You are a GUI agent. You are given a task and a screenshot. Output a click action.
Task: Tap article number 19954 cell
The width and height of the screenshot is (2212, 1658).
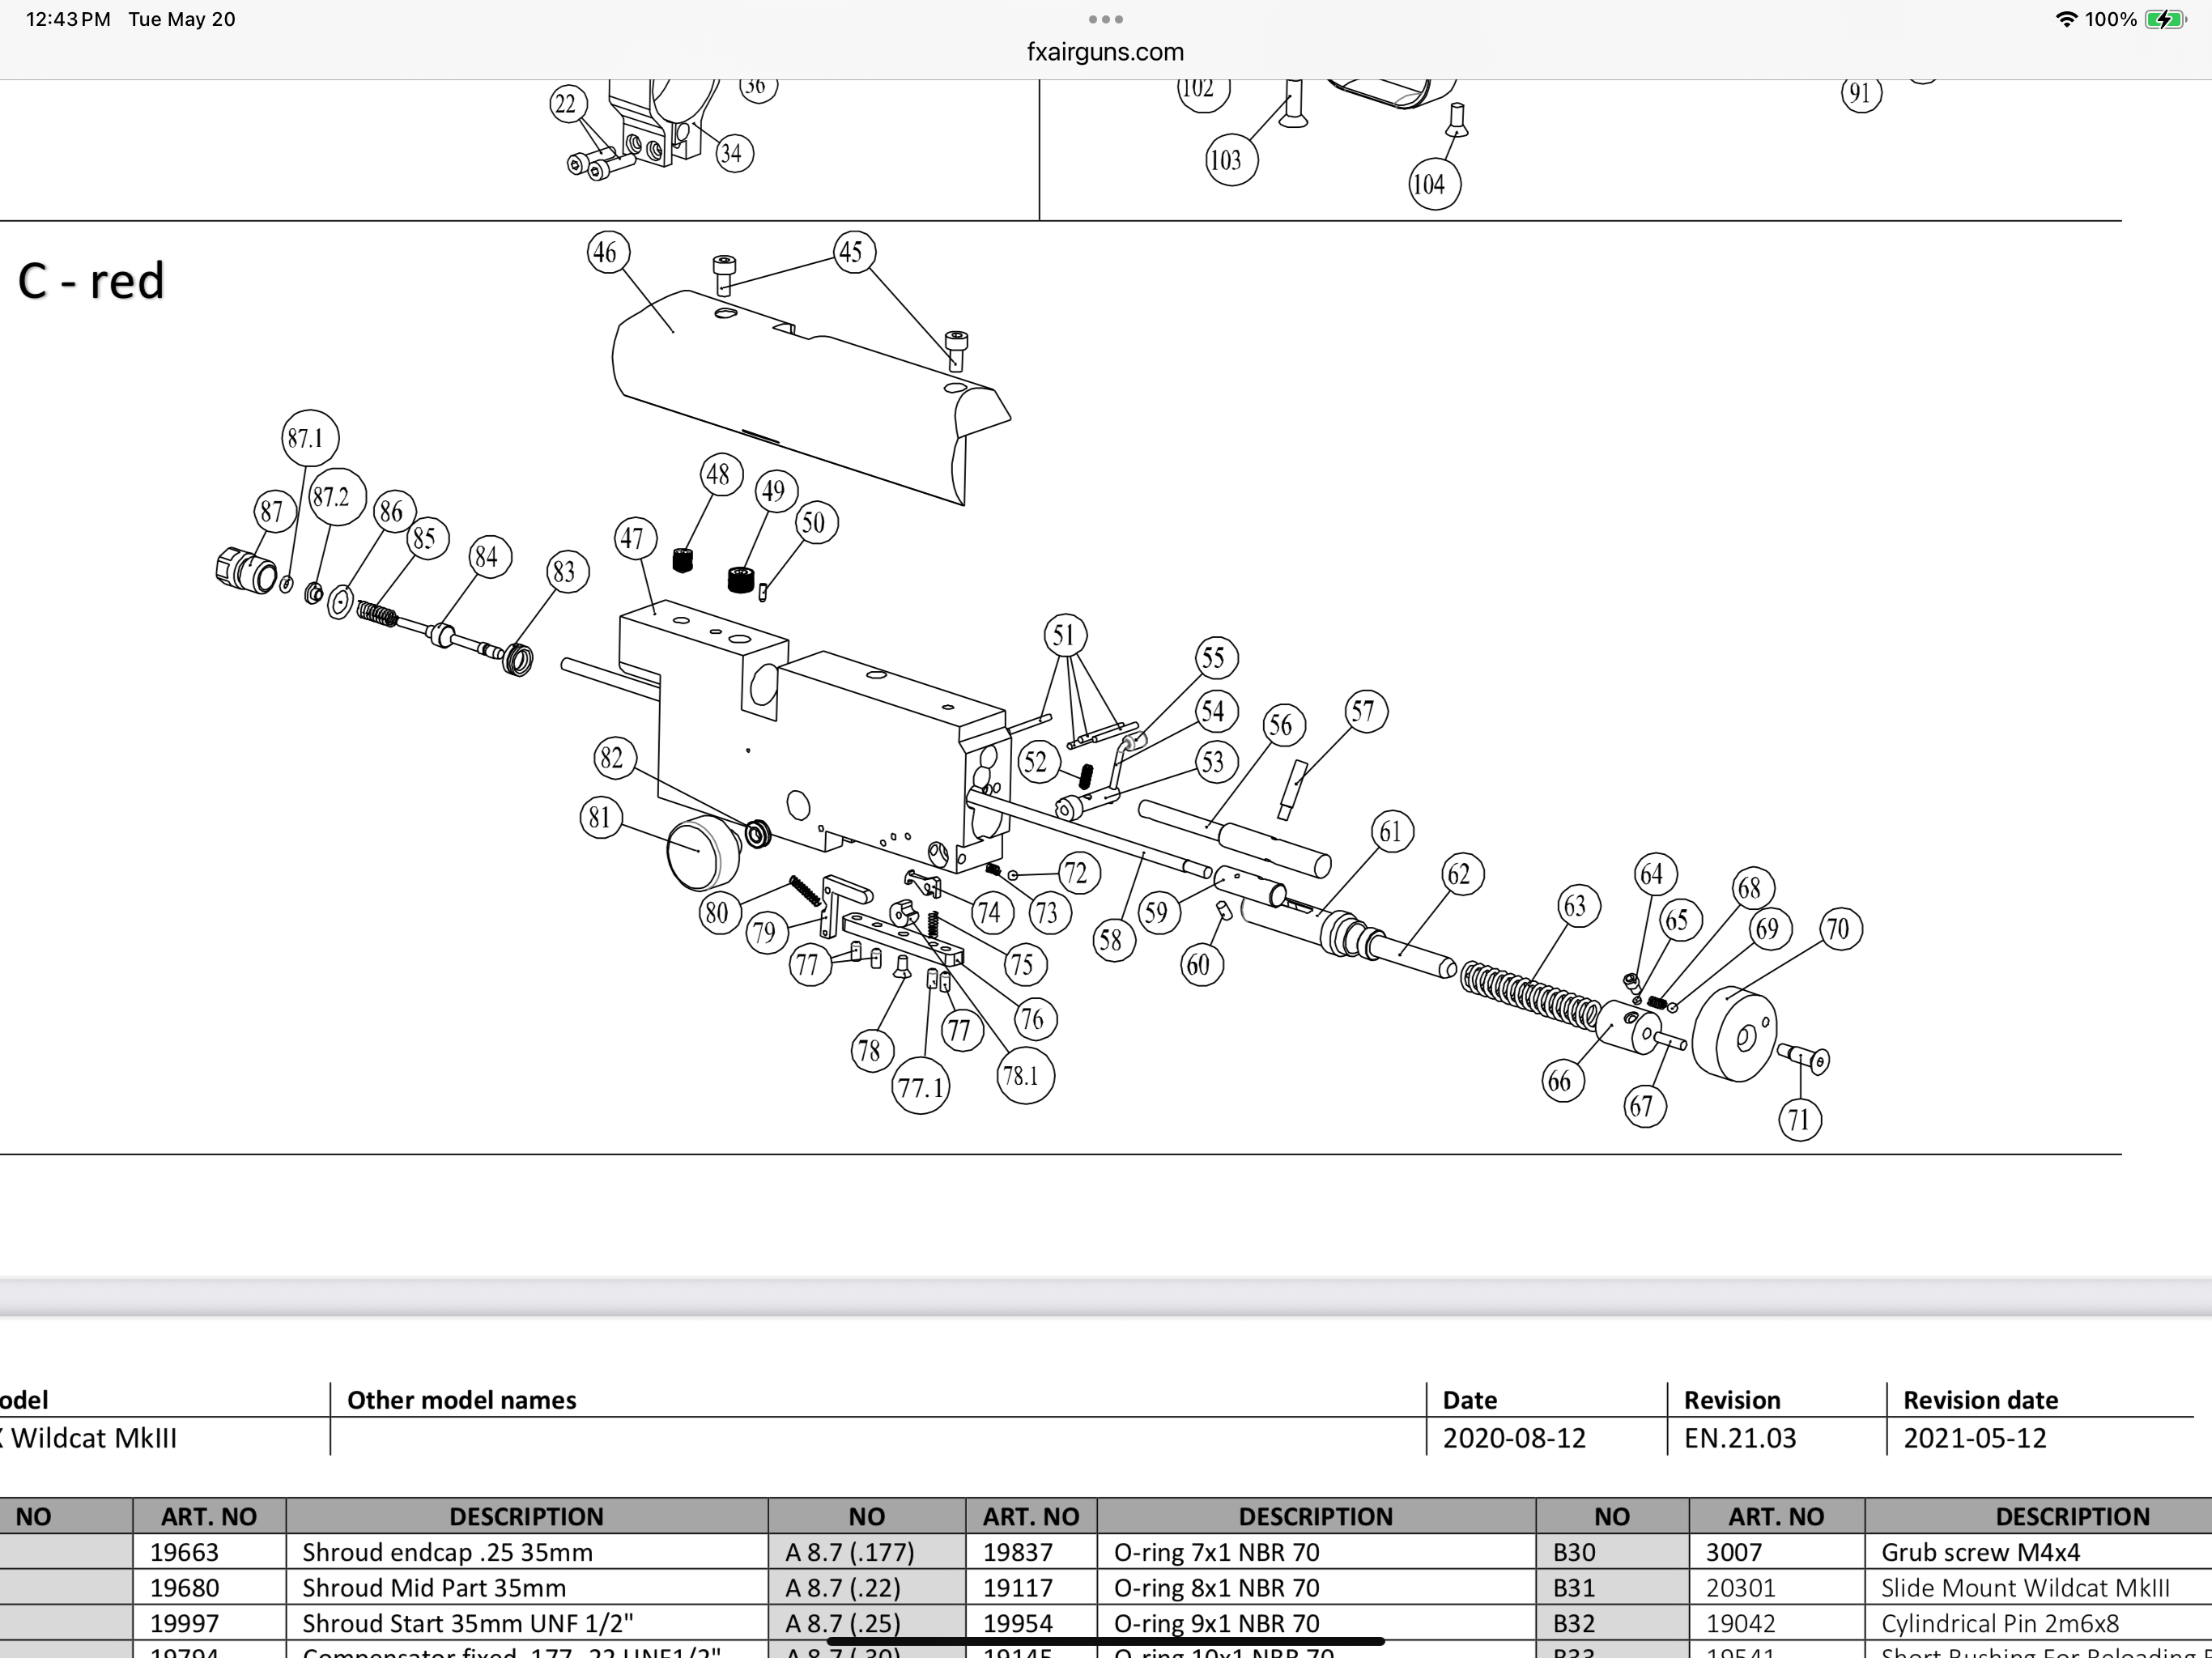point(1031,1623)
